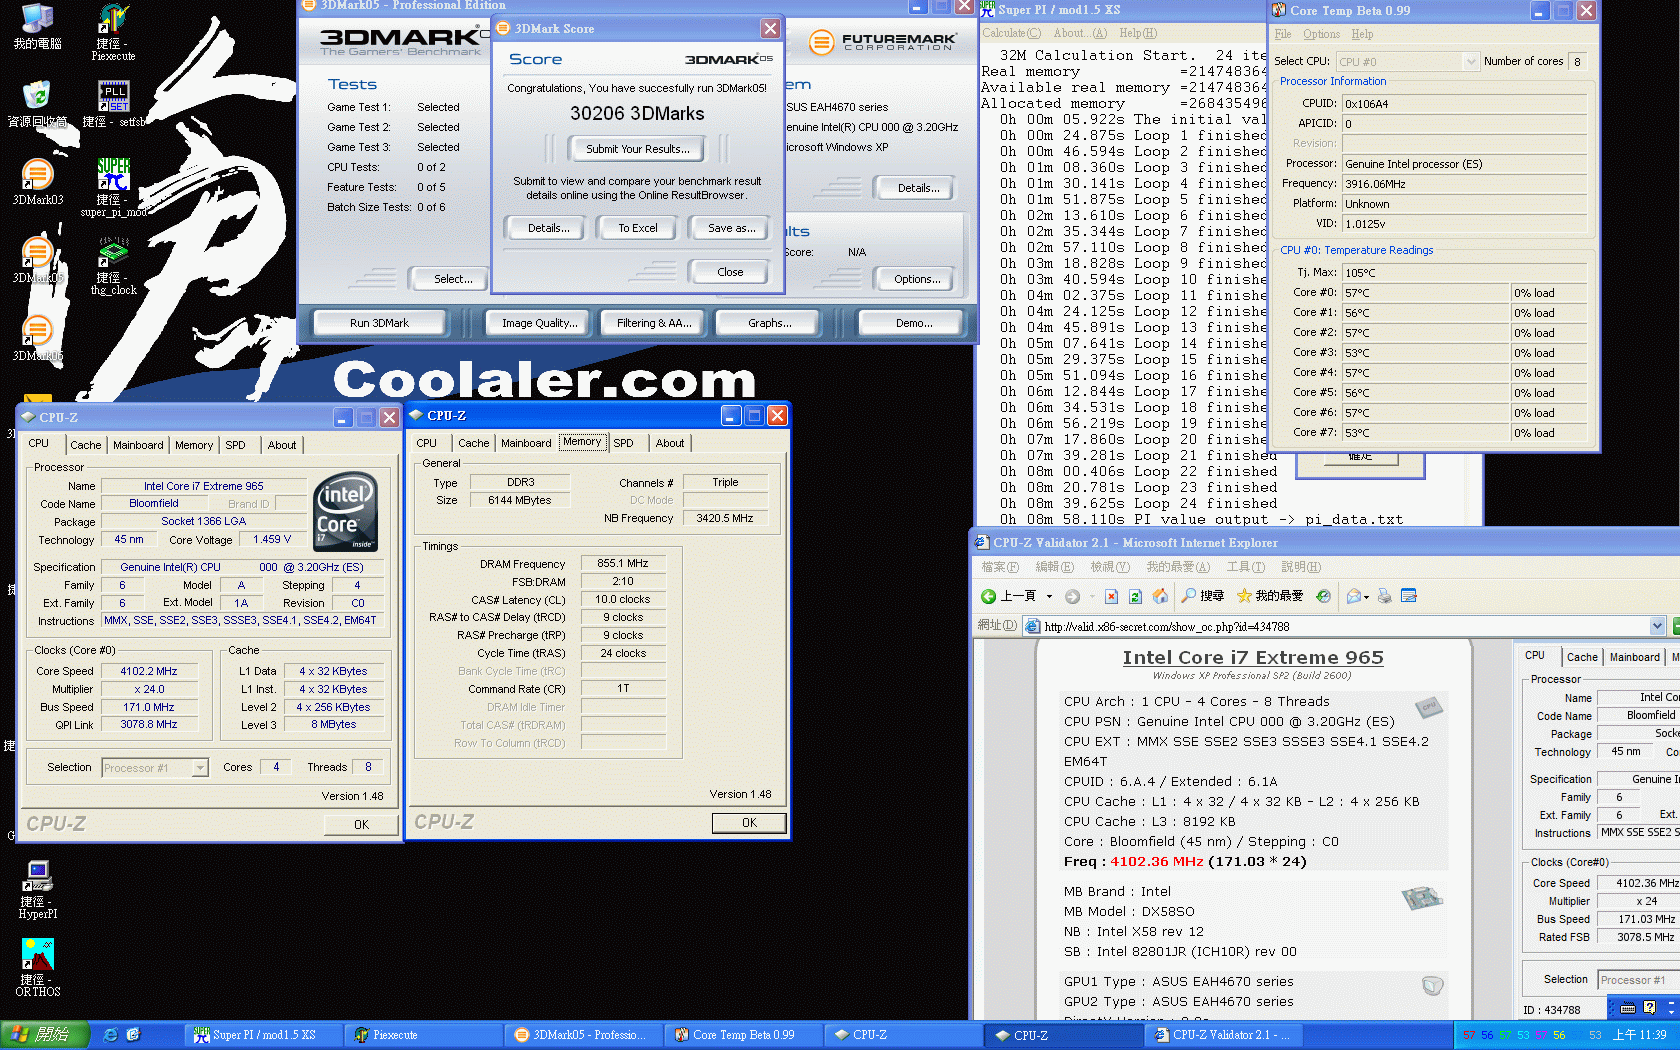The width and height of the screenshot is (1680, 1050).
Task: Close the 3DMark Score dialog via Close button
Action: point(729,272)
